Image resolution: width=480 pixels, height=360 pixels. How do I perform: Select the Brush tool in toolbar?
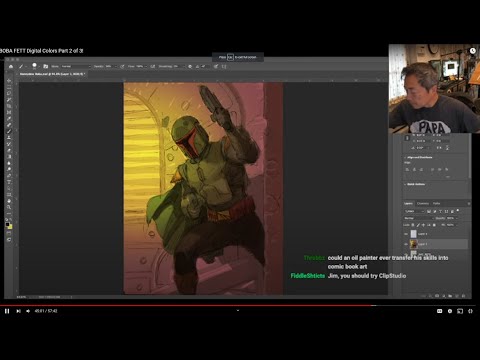[x=9, y=131]
